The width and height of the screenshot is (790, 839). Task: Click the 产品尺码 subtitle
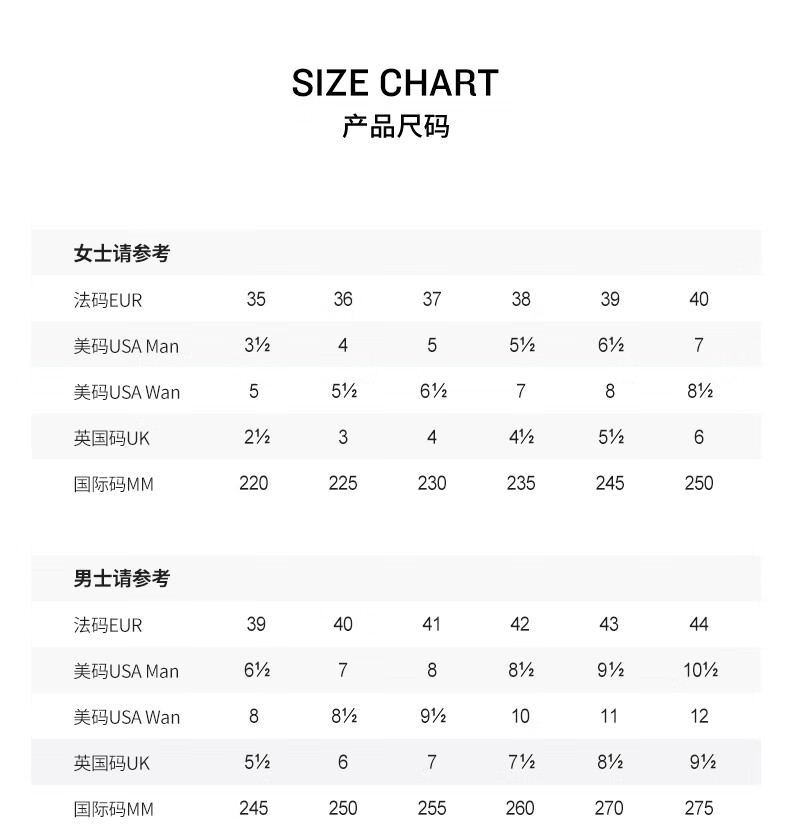click(395, 127)
